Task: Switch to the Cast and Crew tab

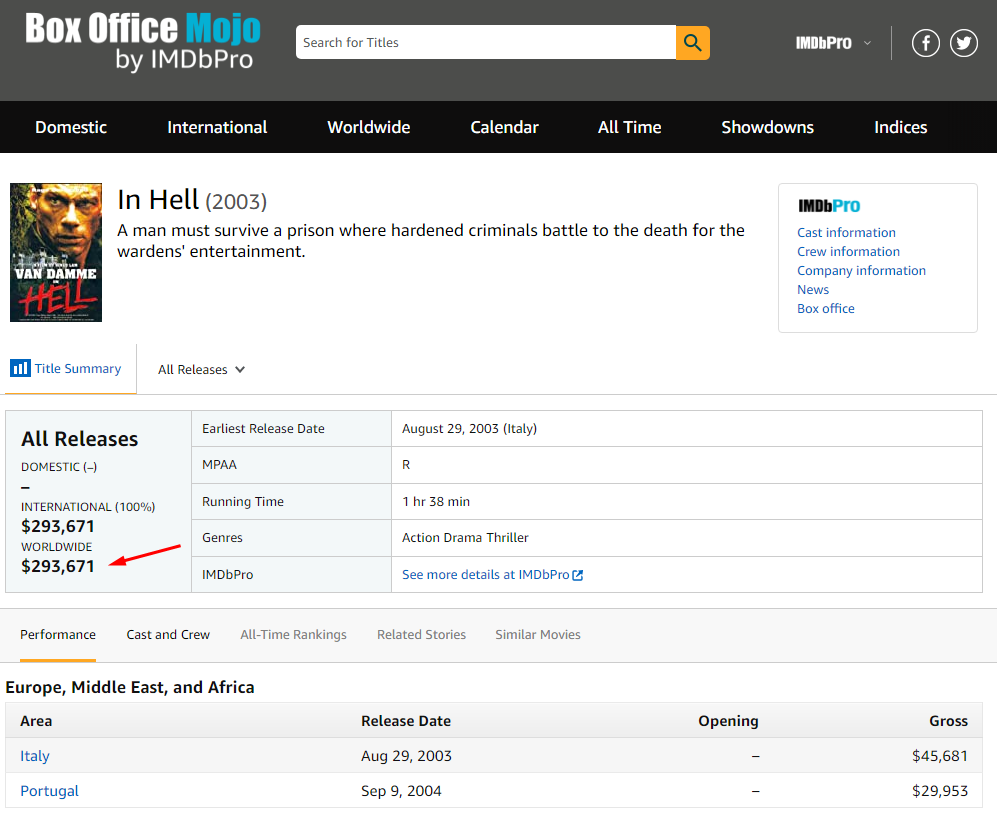Action: point(168,635)
